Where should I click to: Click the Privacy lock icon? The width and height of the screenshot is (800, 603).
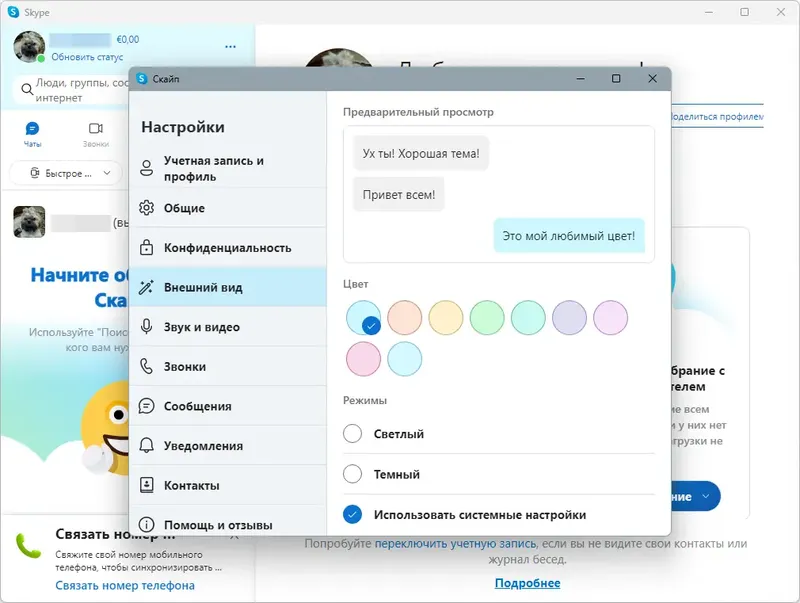point(146,247)
